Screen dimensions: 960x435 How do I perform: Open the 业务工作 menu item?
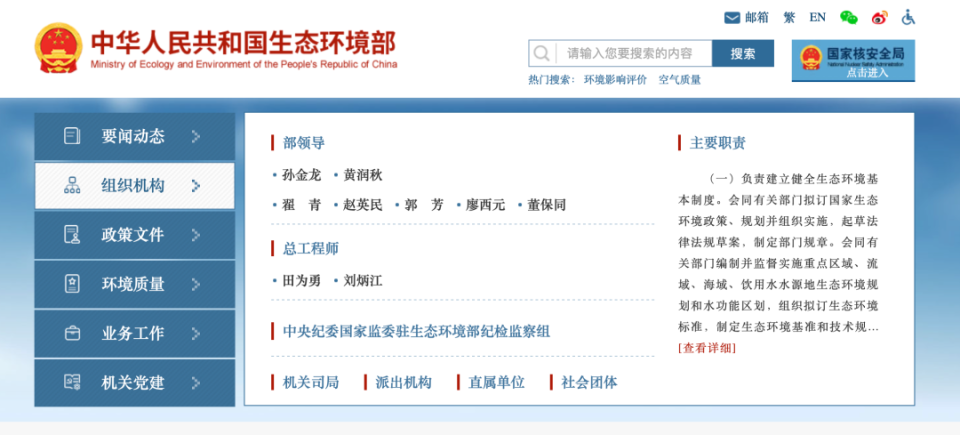coord(135,334)
